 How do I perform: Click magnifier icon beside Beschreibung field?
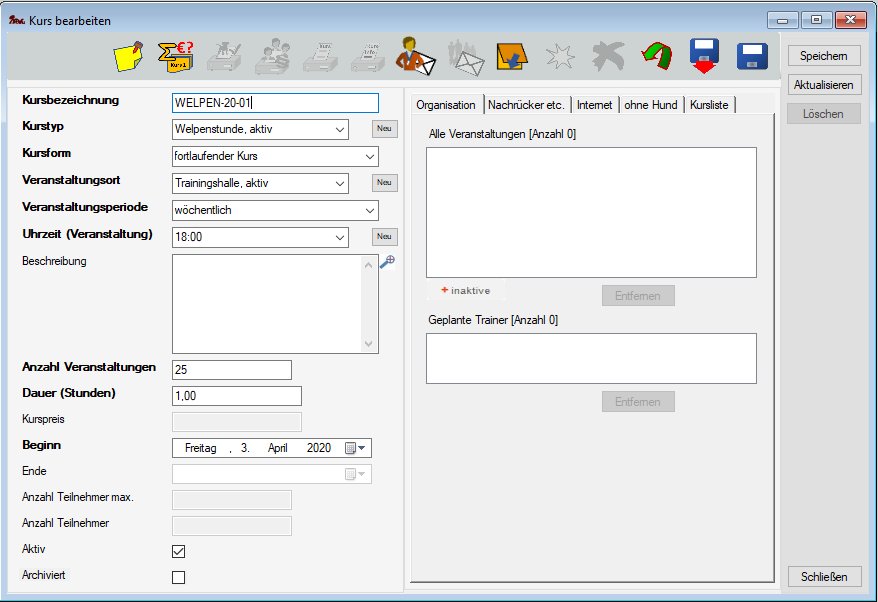388,262
